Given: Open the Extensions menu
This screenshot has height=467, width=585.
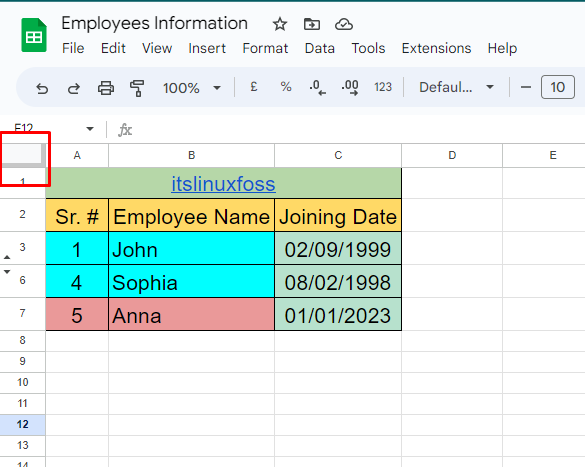Looking at the screenshot, I should coord(436,48).
